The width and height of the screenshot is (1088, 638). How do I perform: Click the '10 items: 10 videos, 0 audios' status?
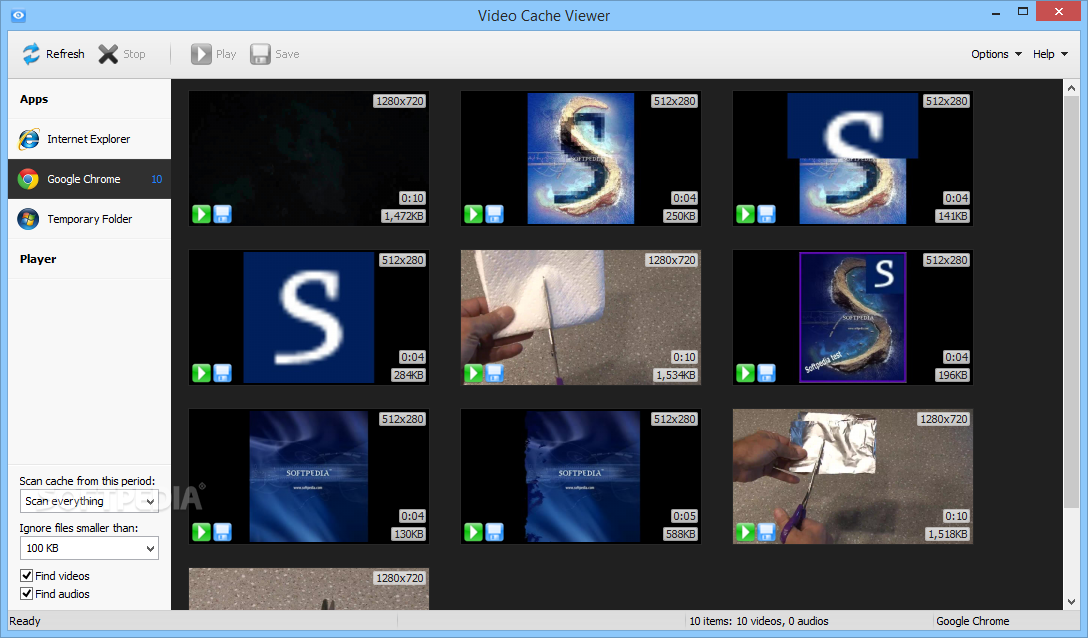[758, 621]
